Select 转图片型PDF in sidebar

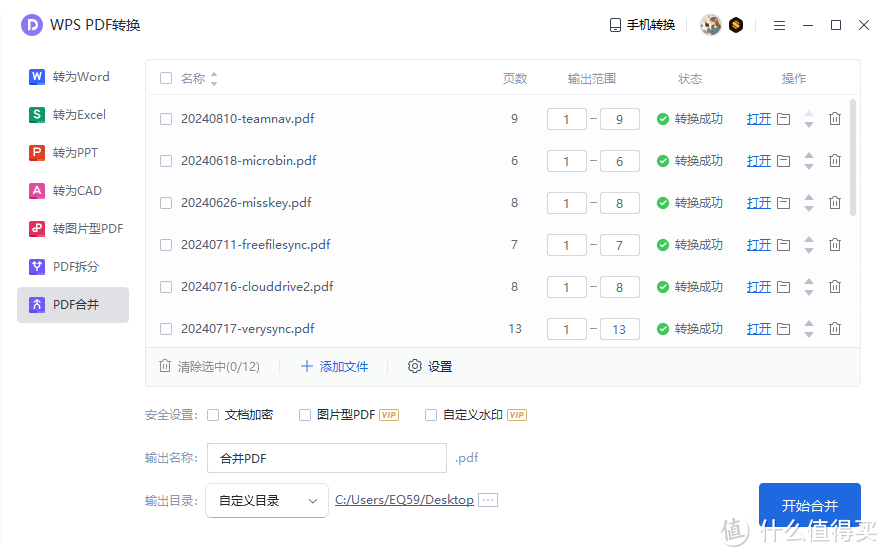pos(73,228)
